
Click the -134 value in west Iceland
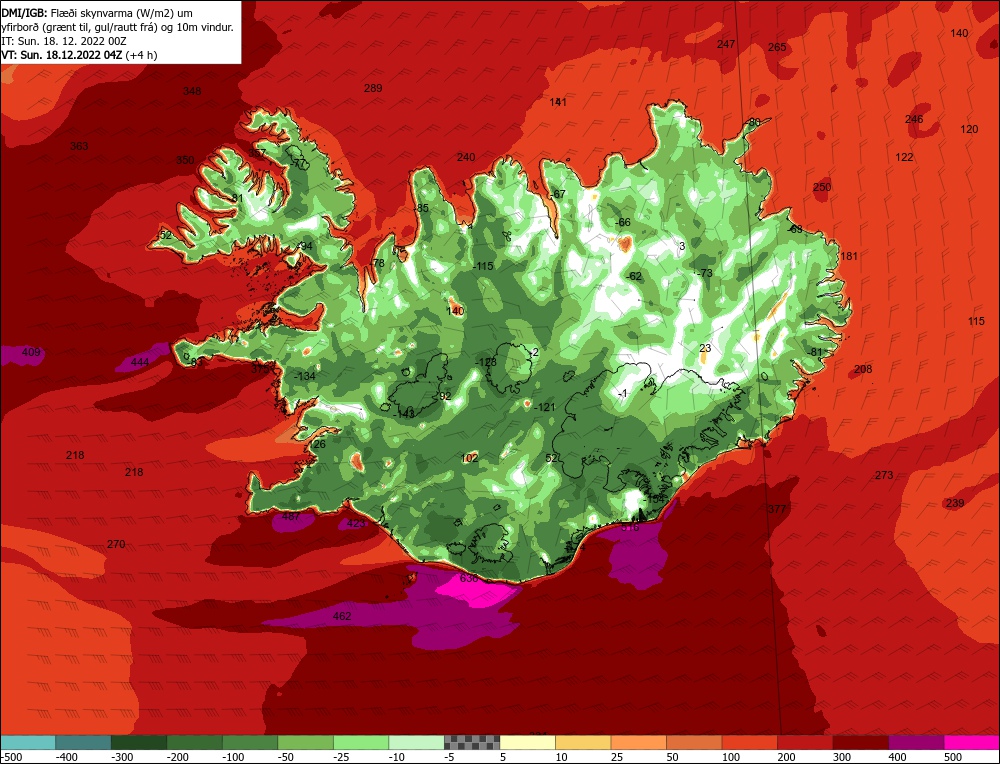click(305, 376)
